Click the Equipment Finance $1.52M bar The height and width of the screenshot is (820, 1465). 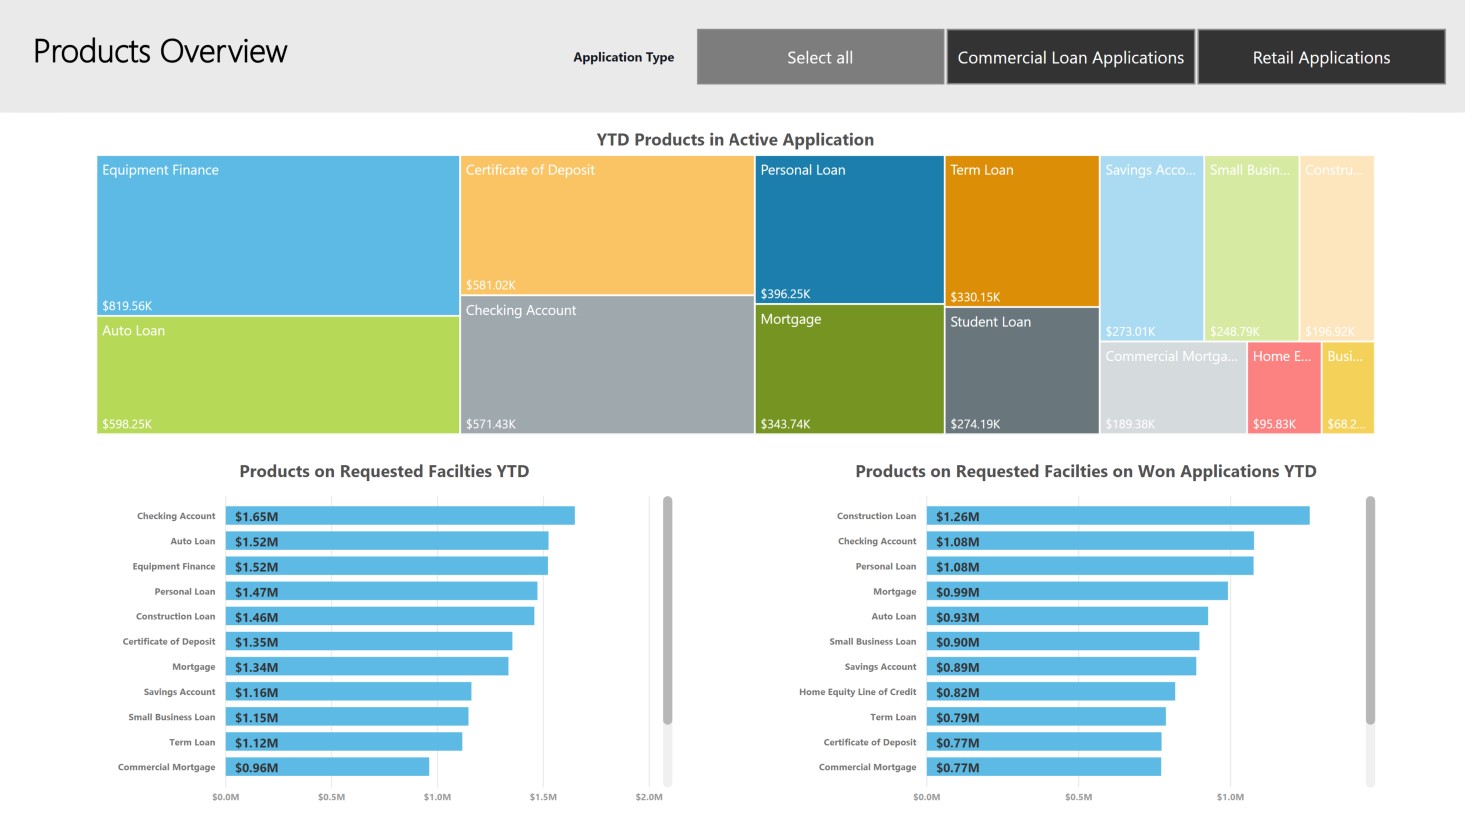(387, 566)
